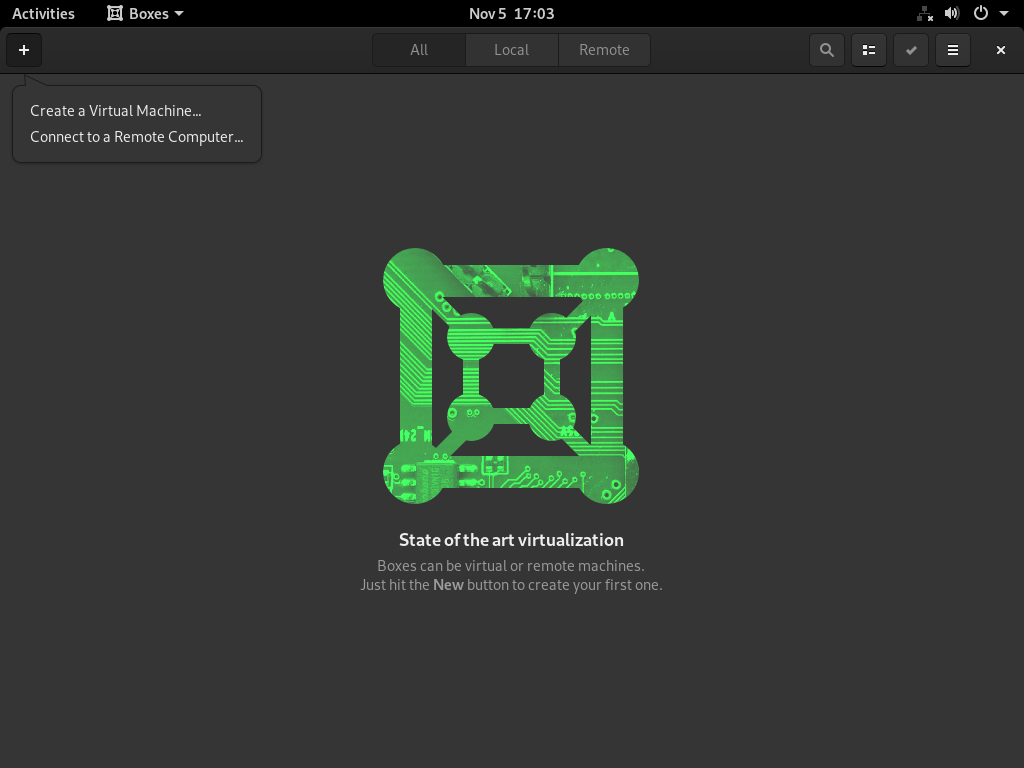Click 'Boxes can be virtual or remote machines.' text
The height and width of the screenshot is (768, 1024).
511,566
